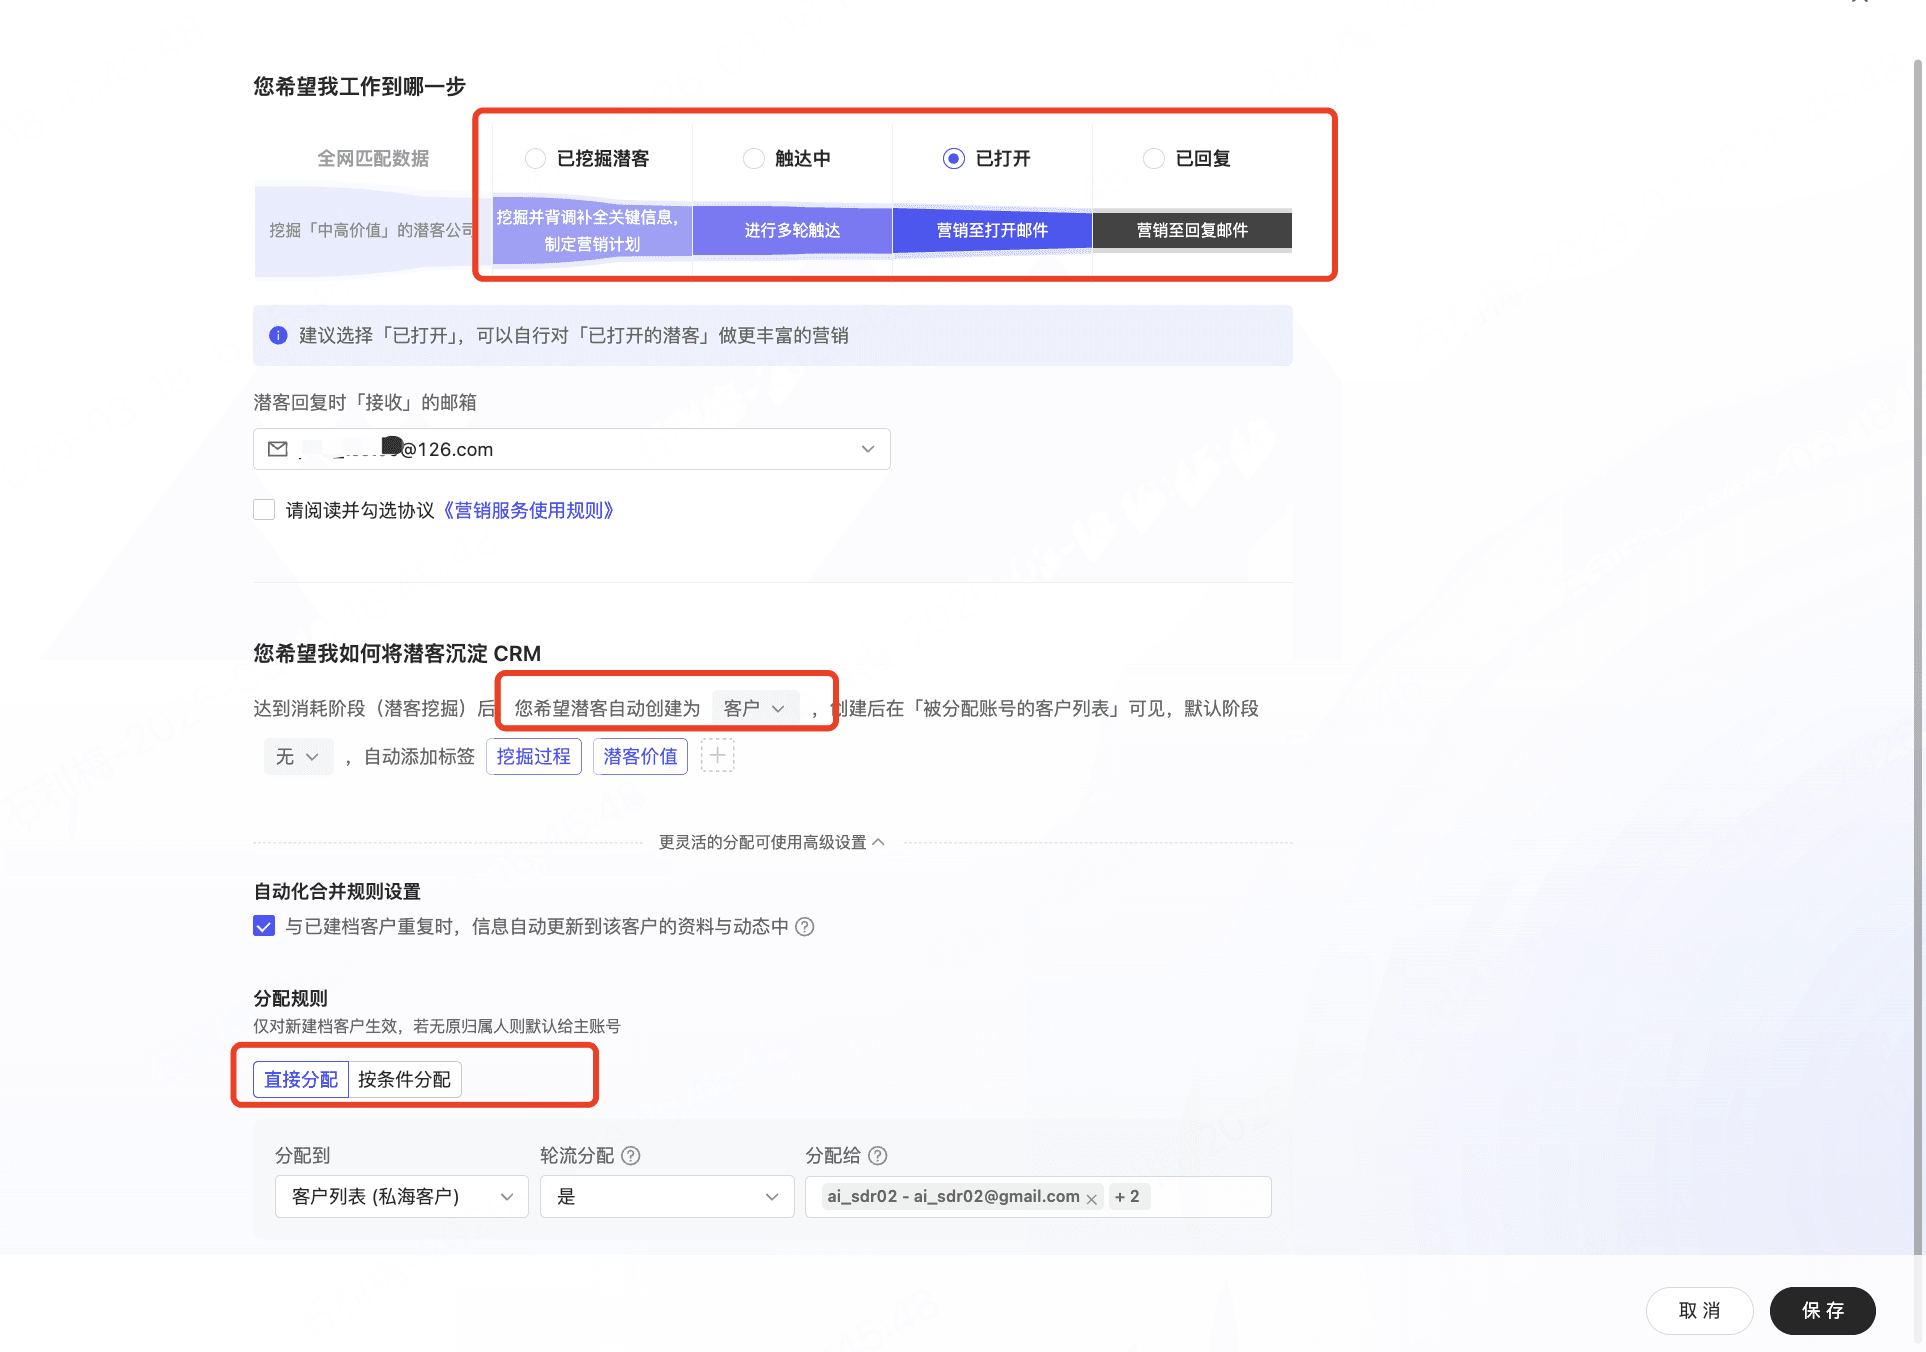Screen dimensions: 1926x1352
Task: Uncheck the auto-merge duplicate customer checkbox
Action: [x=264, y=927]
